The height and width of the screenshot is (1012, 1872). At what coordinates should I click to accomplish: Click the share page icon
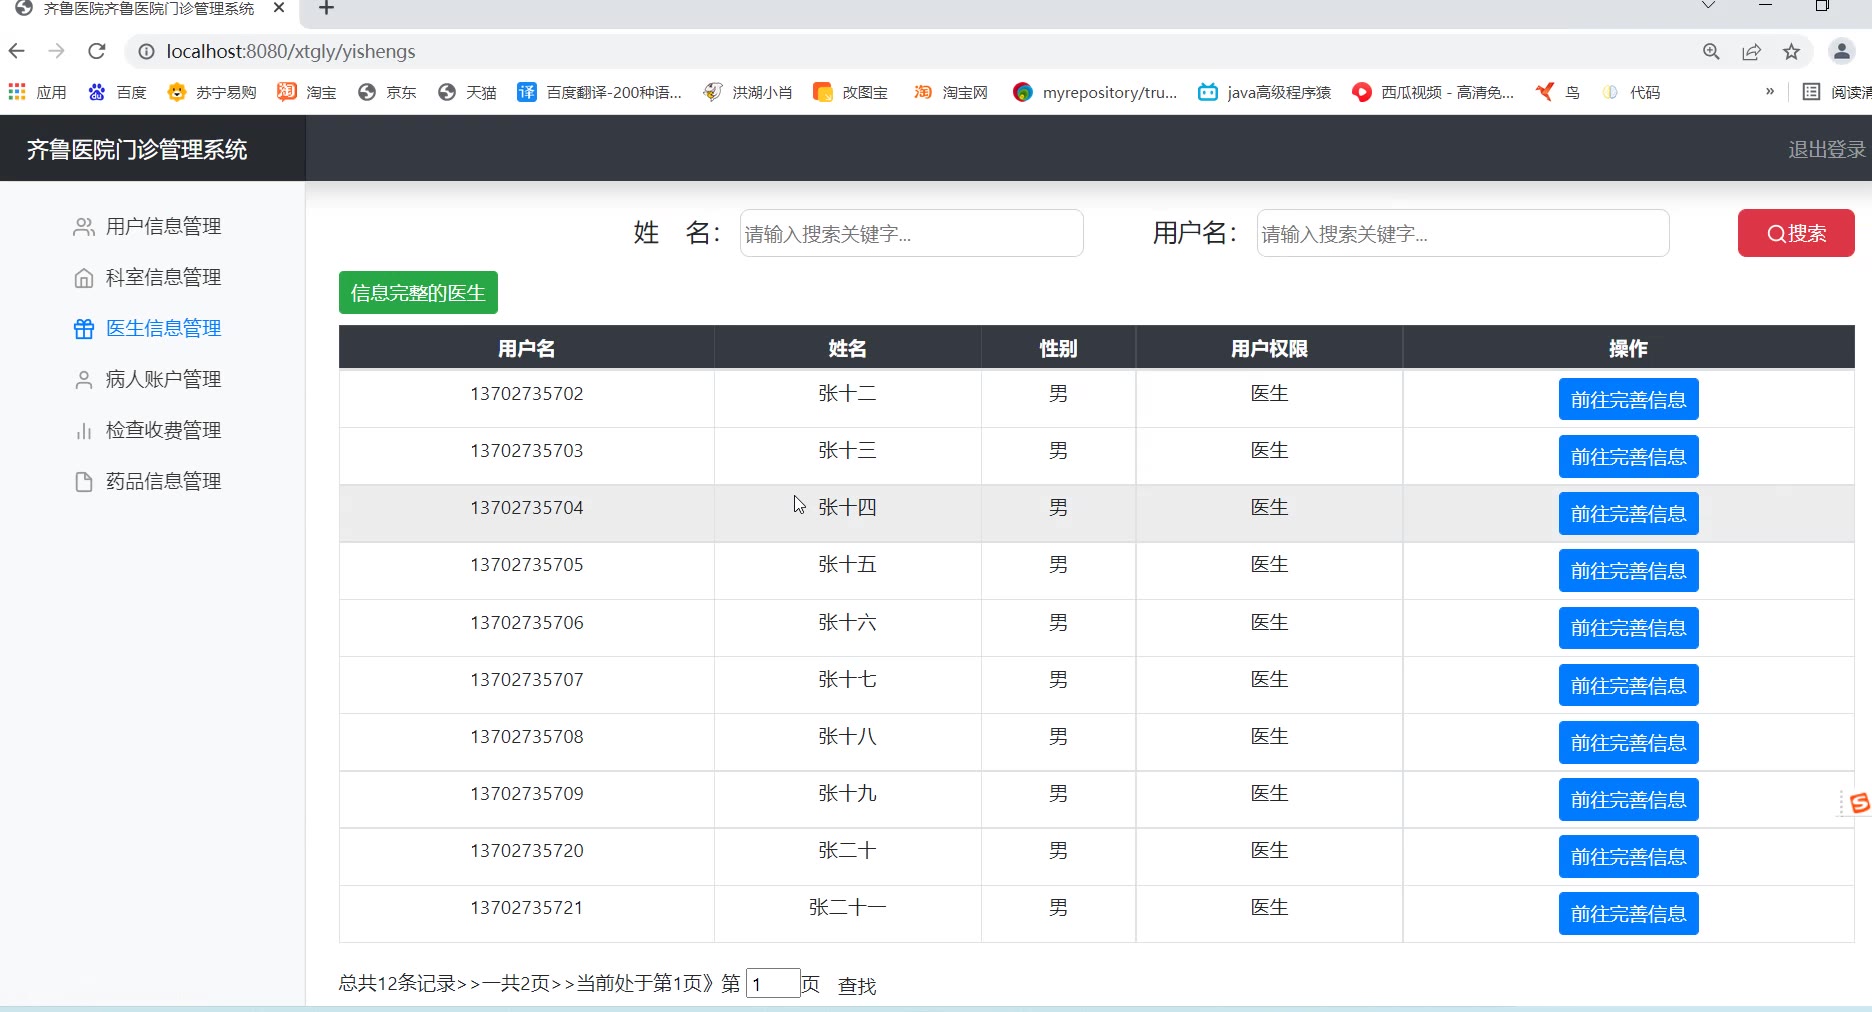1751,52
